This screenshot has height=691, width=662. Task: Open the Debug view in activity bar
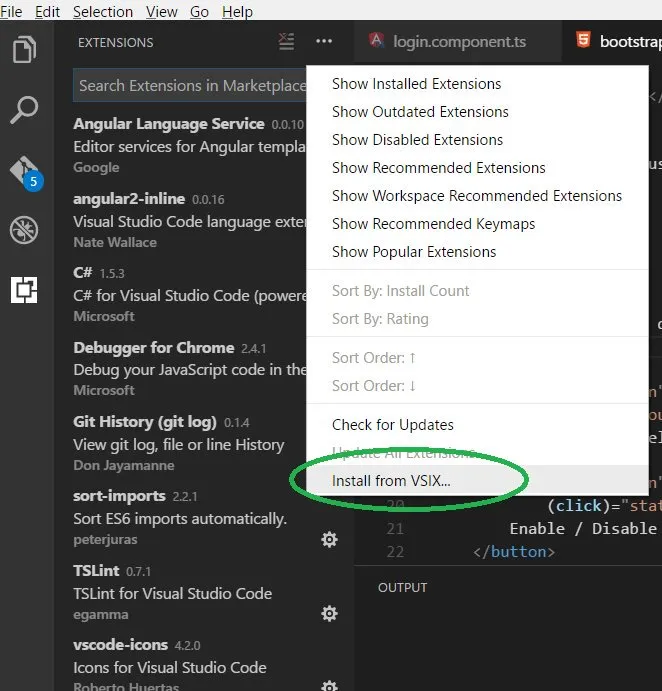[24, 230]
